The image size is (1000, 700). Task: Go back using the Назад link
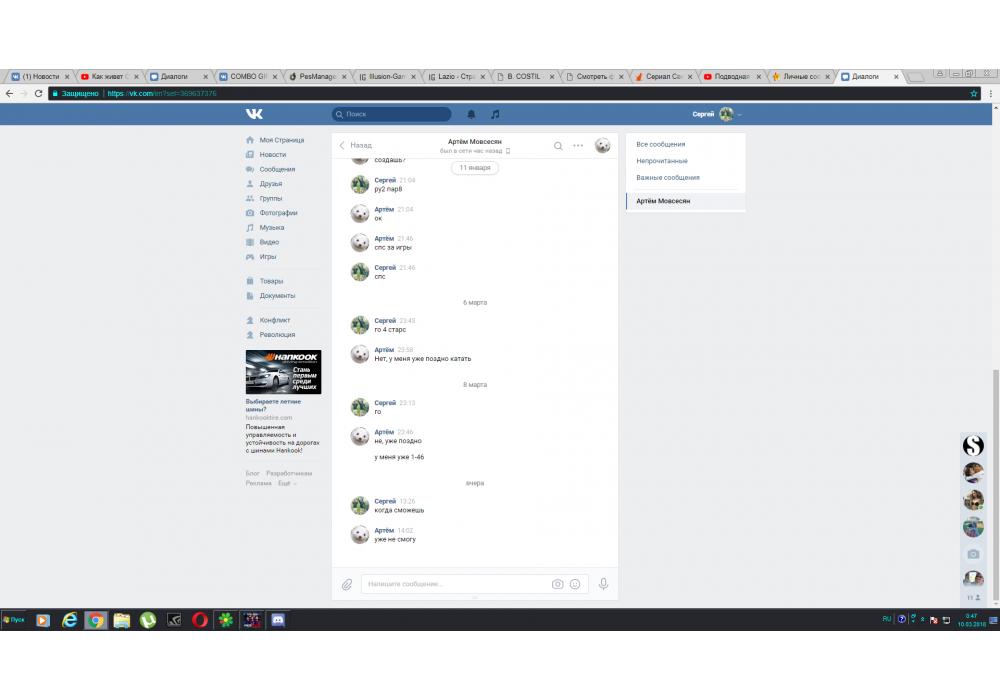pyautogui.click(x=355, y=145)
